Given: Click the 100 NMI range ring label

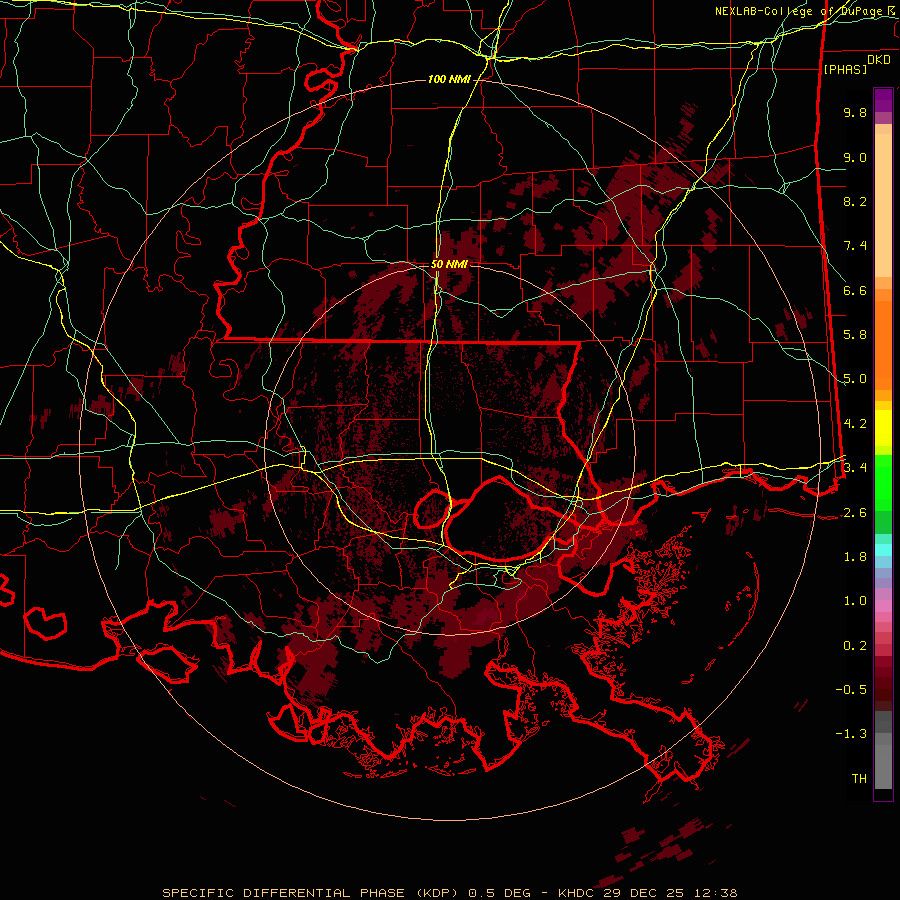Looking at the screenshot, I should click(449, 79).
